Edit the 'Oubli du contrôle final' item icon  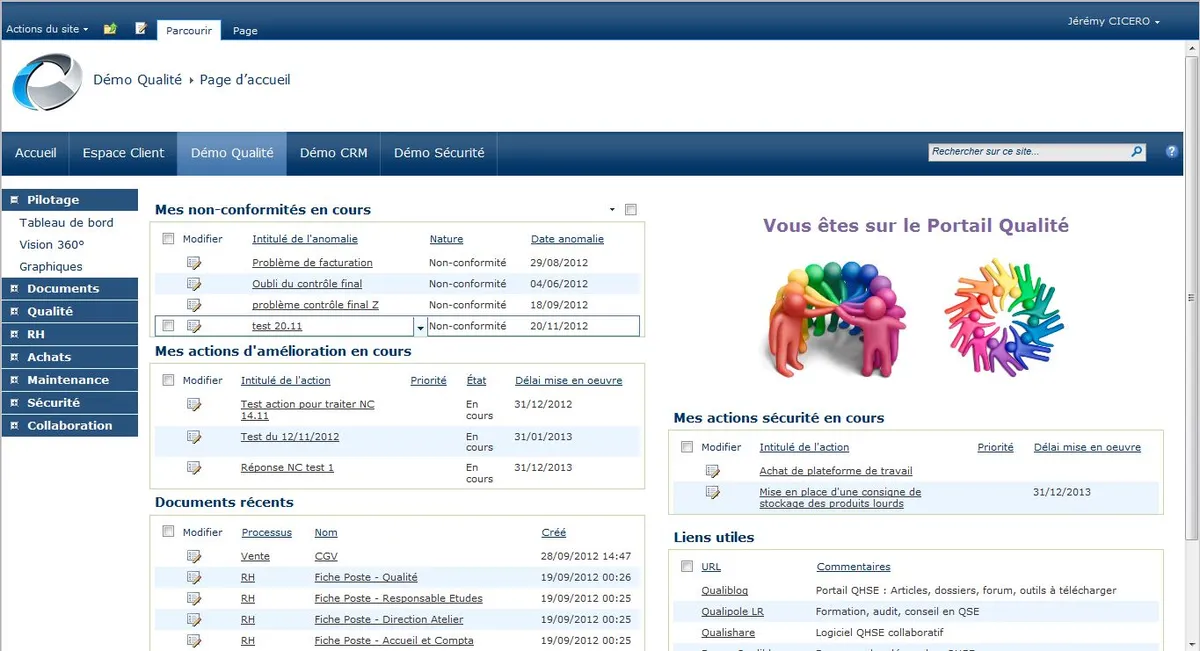click(194, 284)
